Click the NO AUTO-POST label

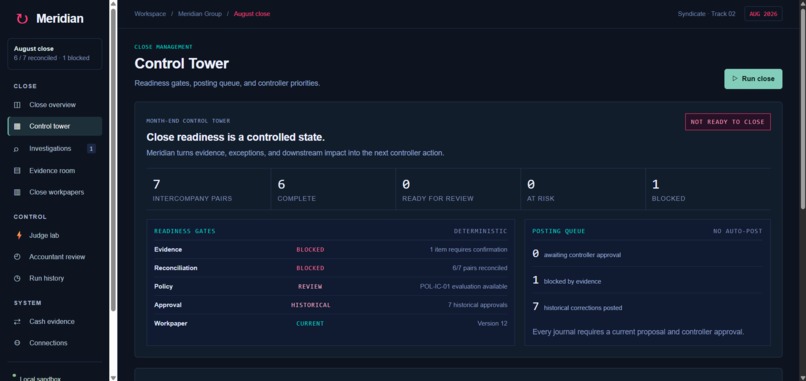point(738,231)
